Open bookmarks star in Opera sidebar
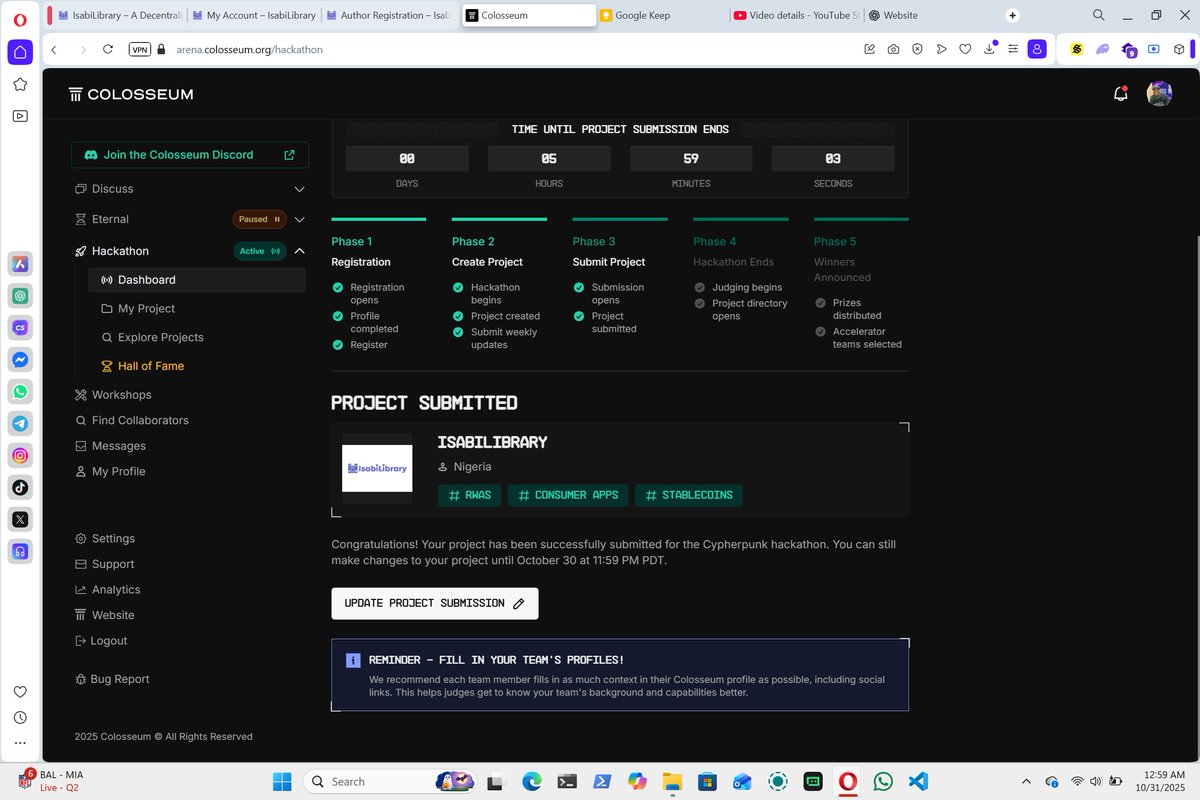This screenshot has height=800, width=1200. 20,84
